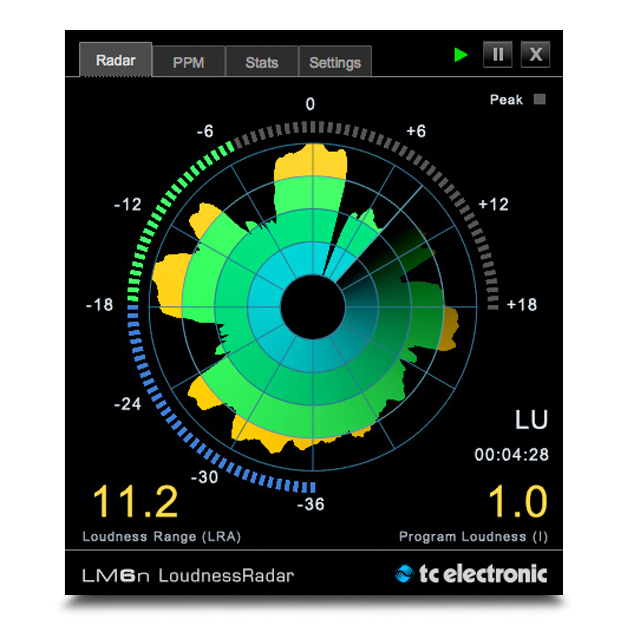Click the 00:04:28 elapsed time readout
Screen dimensions: 630x630
(x=511, y=455)
